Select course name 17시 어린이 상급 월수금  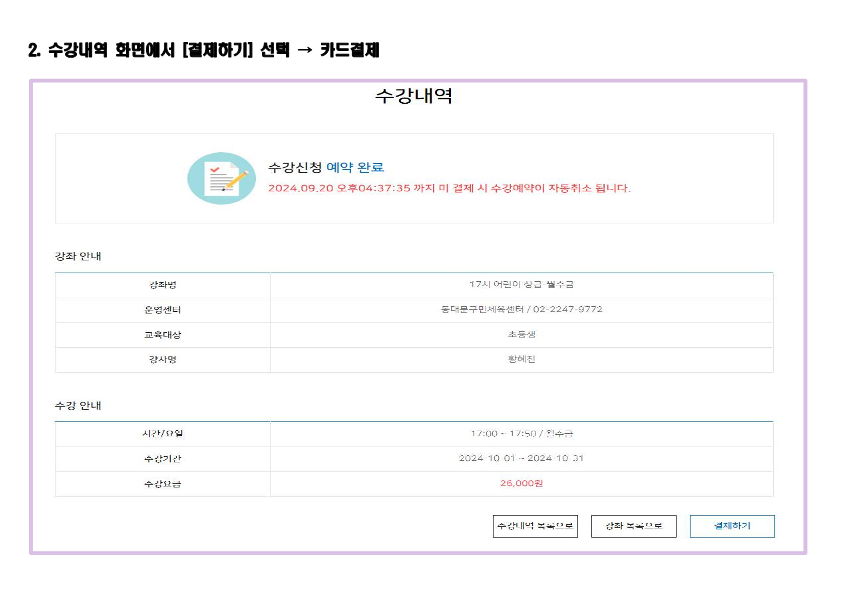pyautogui.click(x=521, y=285)
